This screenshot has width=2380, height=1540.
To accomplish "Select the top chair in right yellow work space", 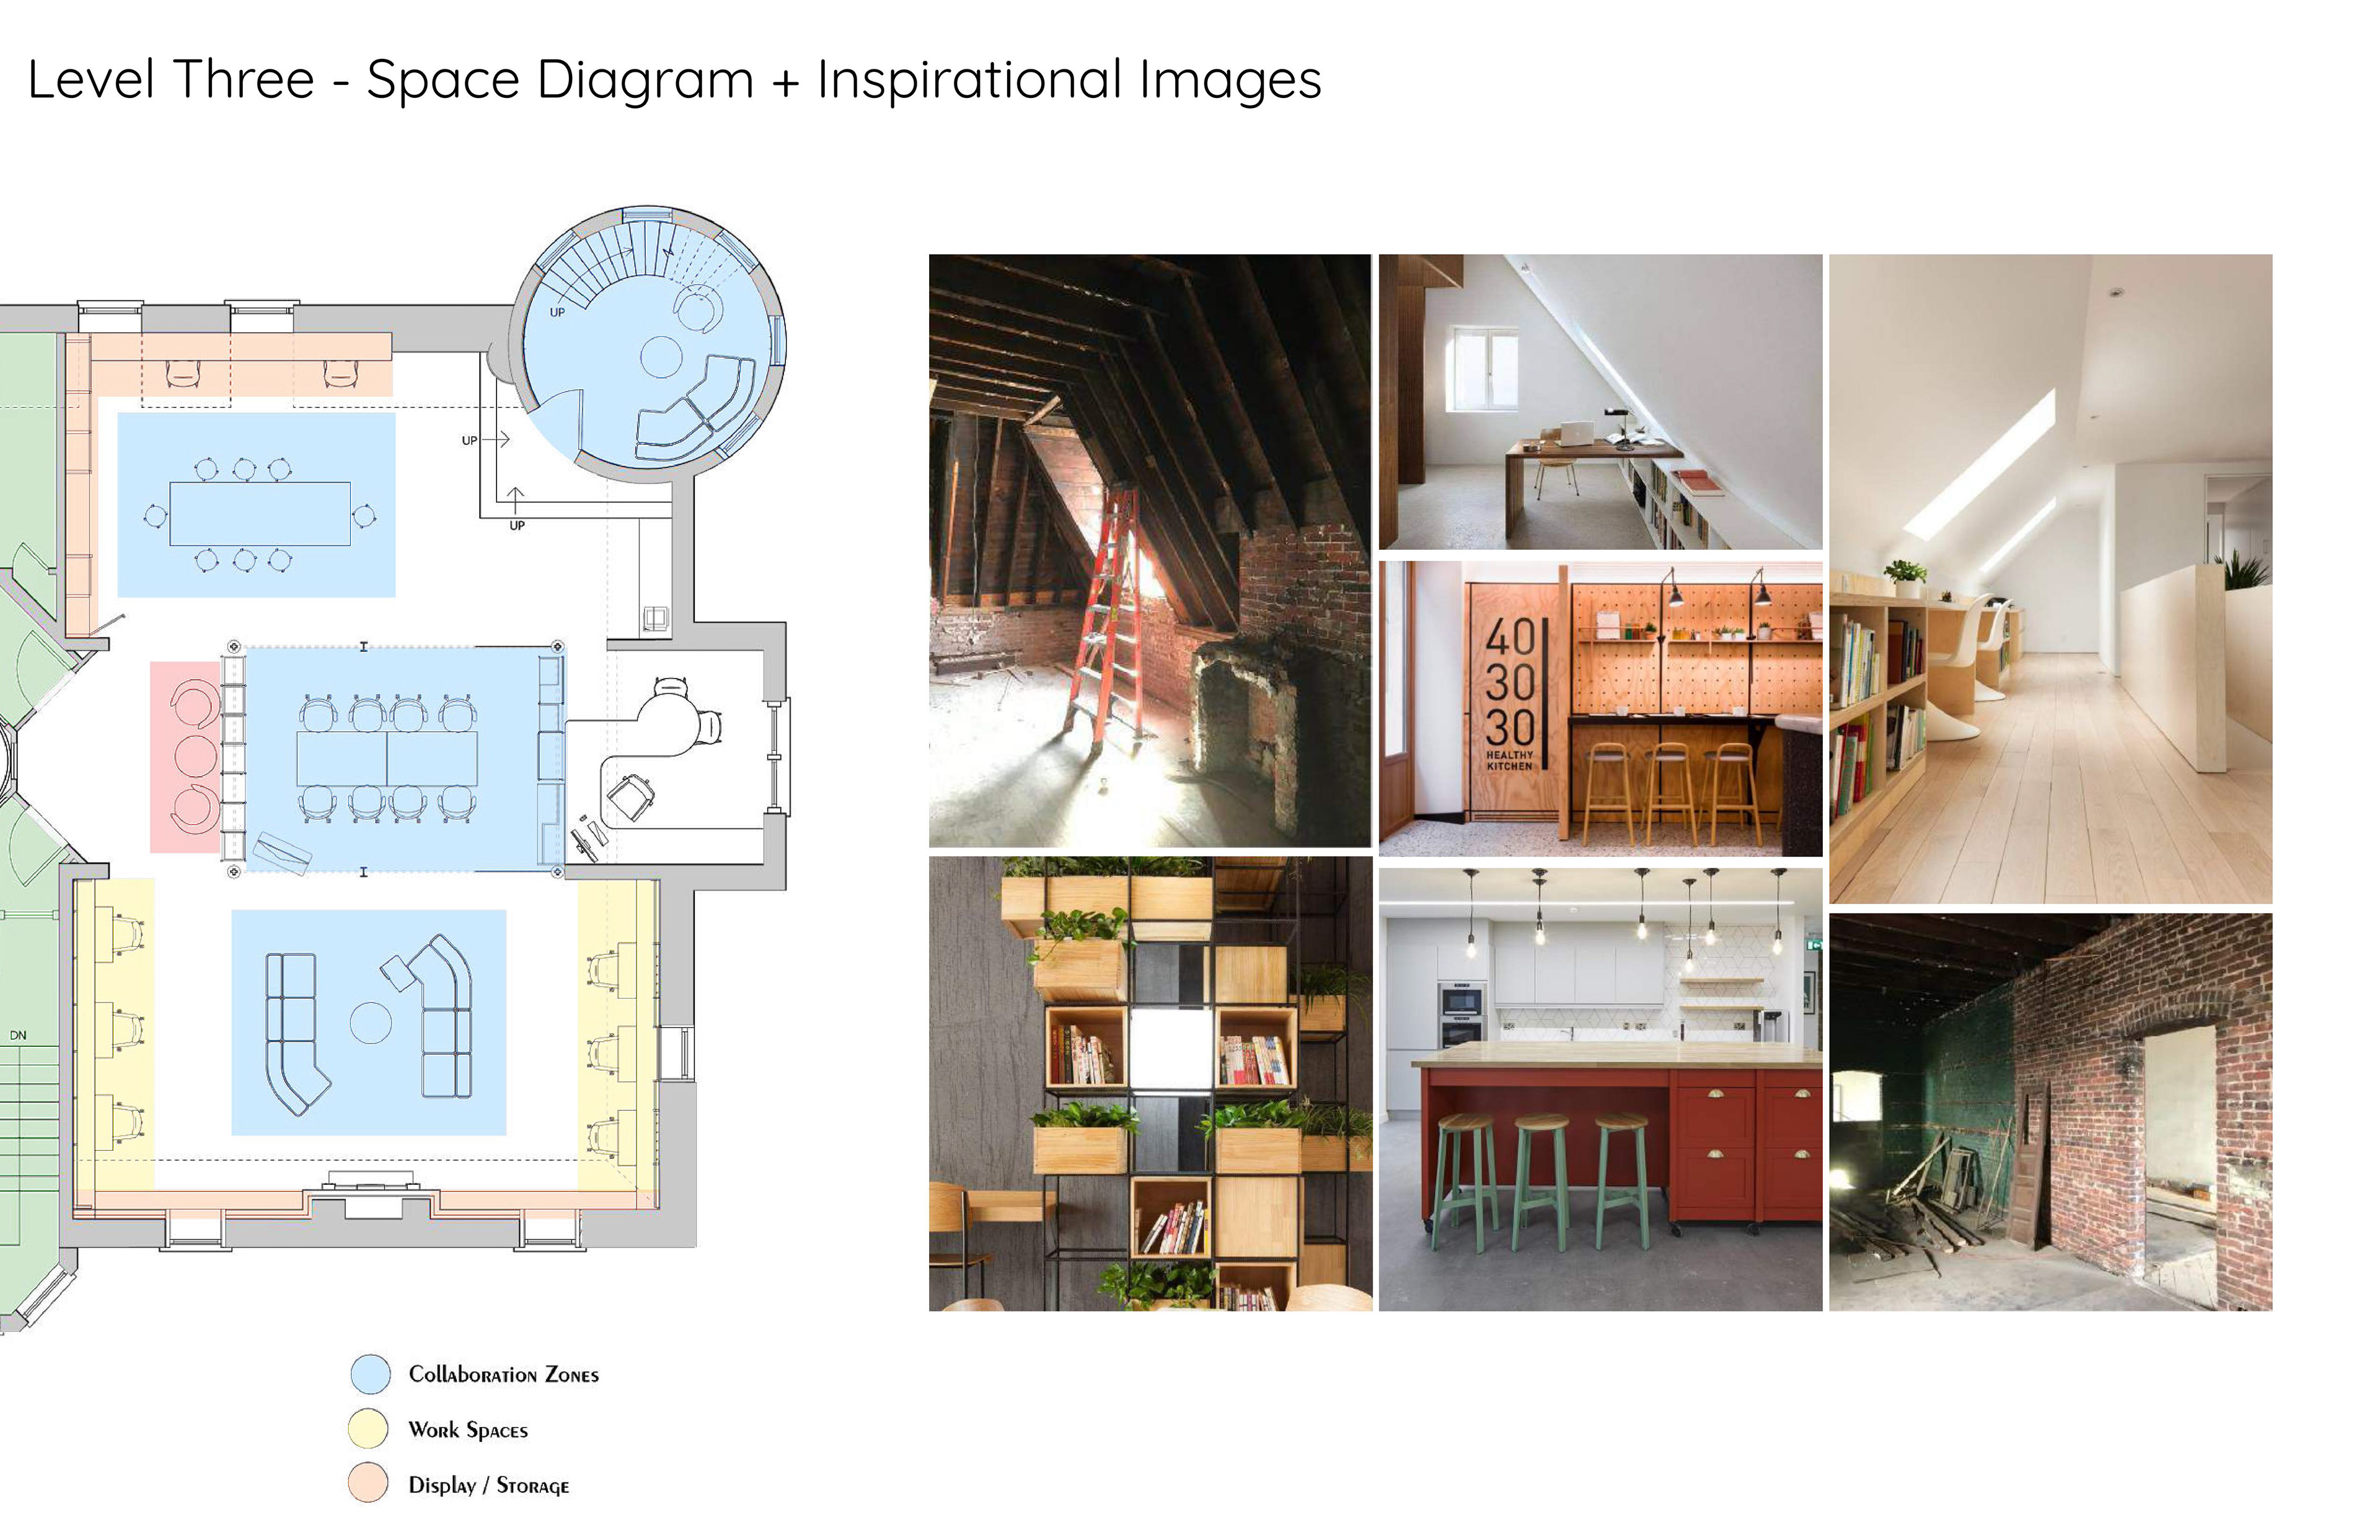I will [603, 970].
